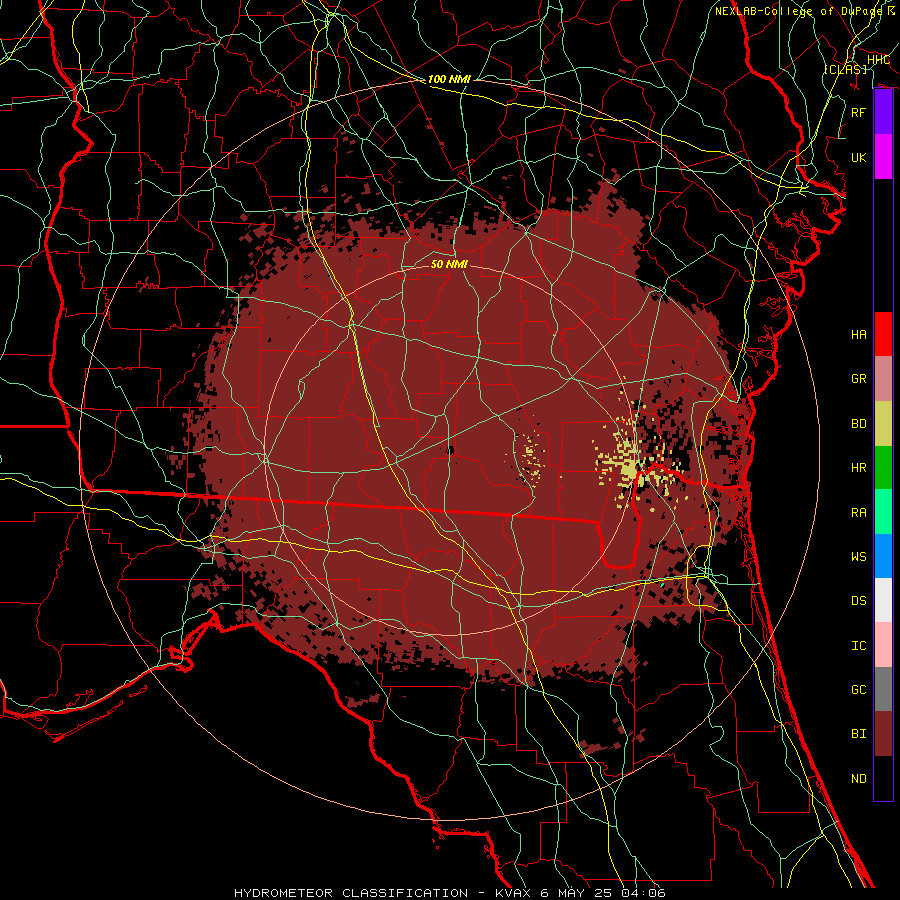This screenshot has width=900, height=900.
Task: Click the RF legend label
Action: coord(859,112)
